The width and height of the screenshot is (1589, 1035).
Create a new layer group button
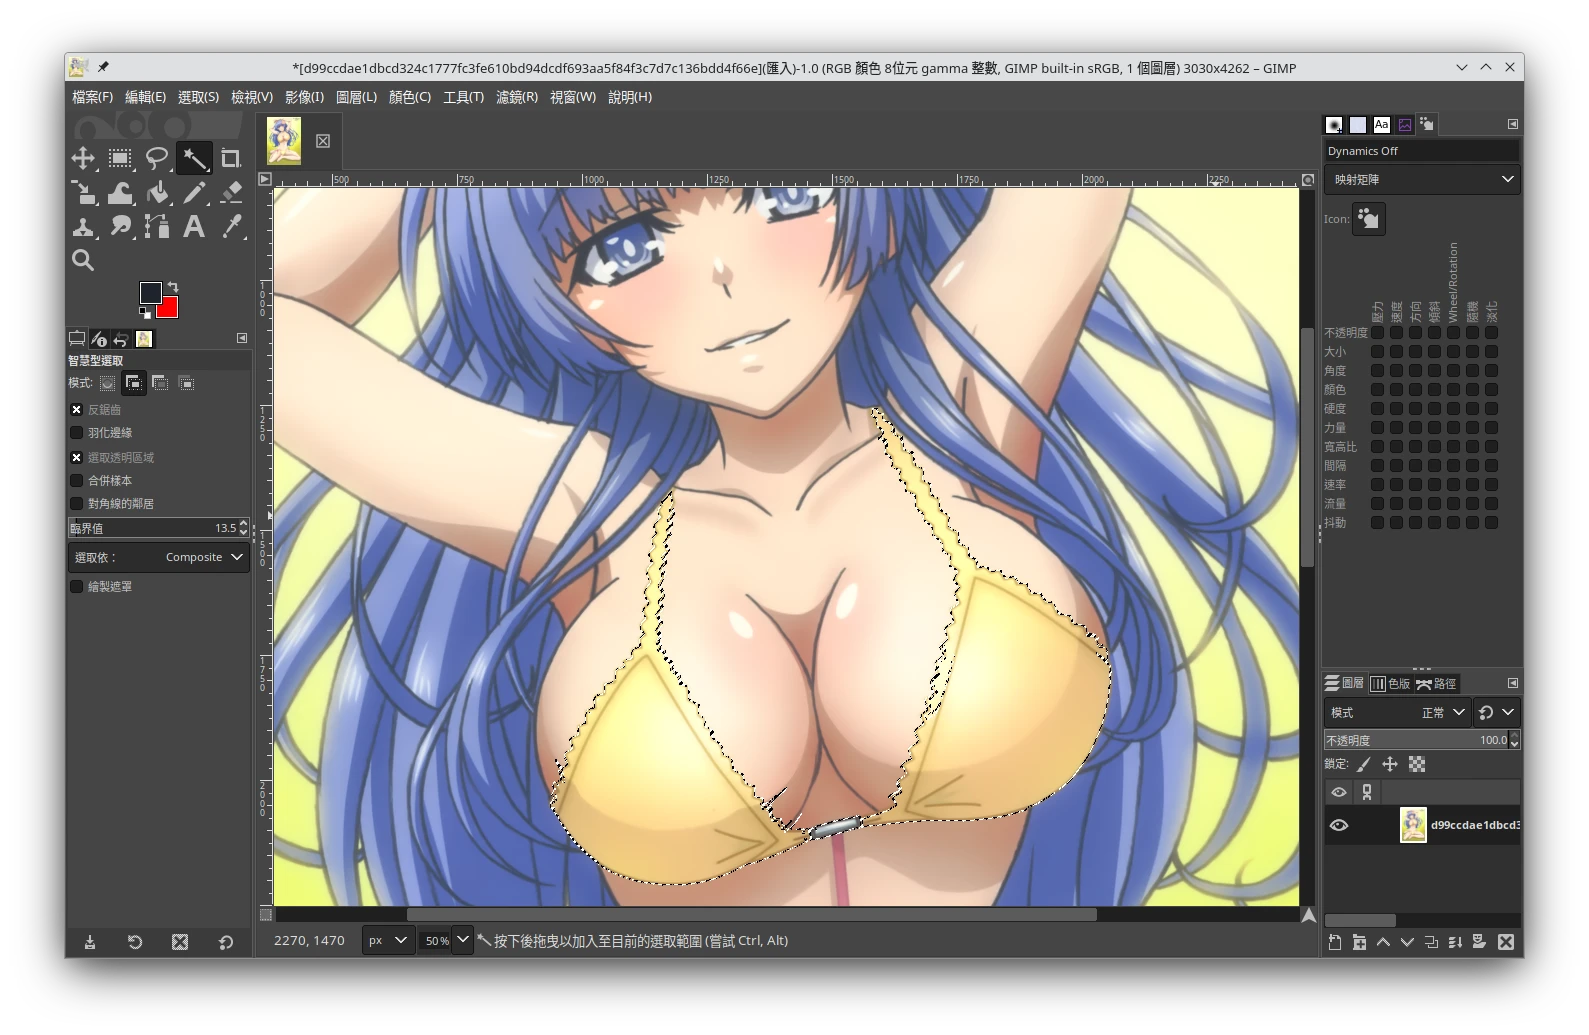(x=1359, y=942)
